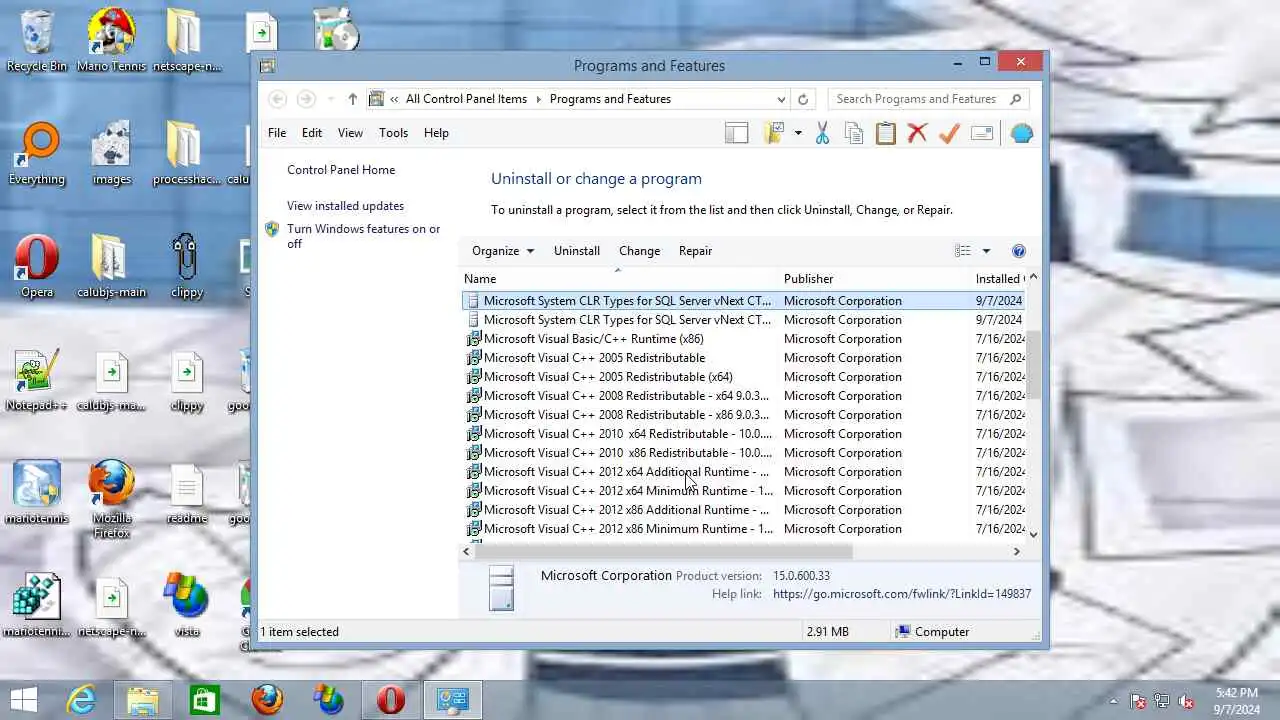Click the list scroll-down arrow
This screenshot has width=1280, height=720.
pyautogui.click(x=1033, y=534)
